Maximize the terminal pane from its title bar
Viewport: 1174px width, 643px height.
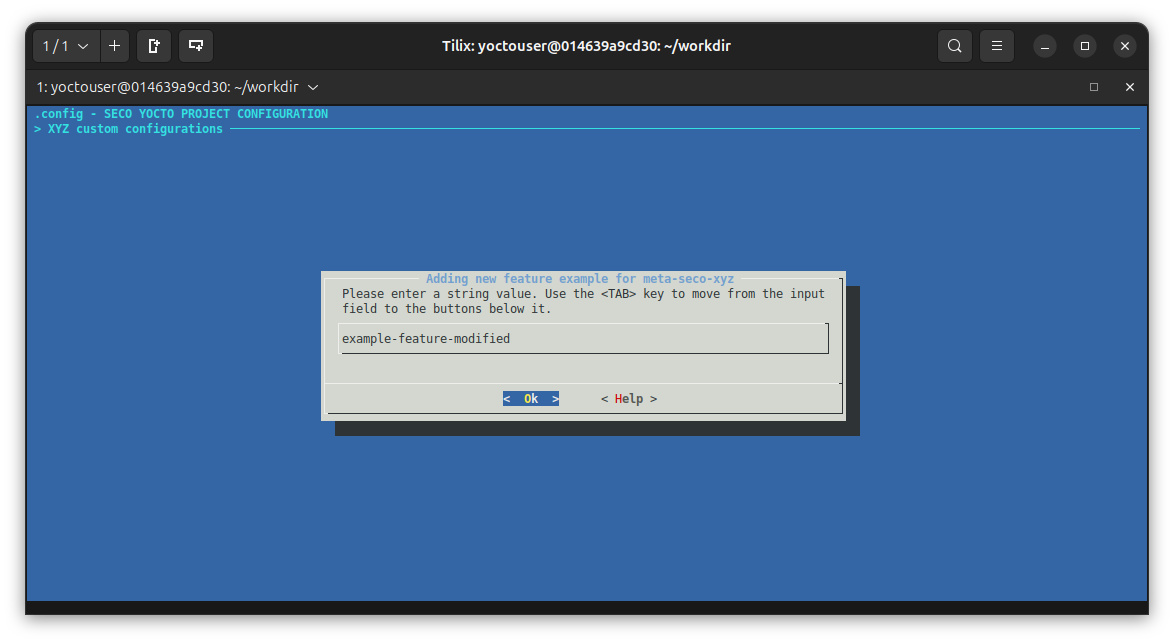pos(1094,87)
